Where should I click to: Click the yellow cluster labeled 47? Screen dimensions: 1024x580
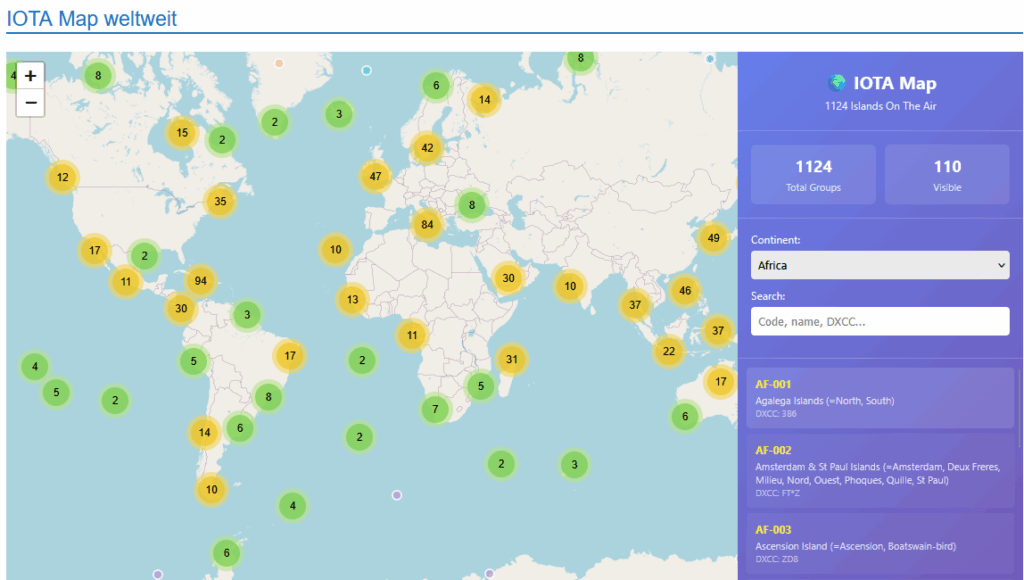[375, 176]
